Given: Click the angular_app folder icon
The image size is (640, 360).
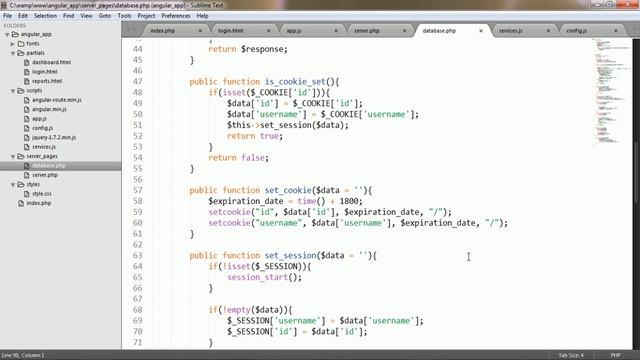Looking at the screenshot, I should tap(15, 34).
